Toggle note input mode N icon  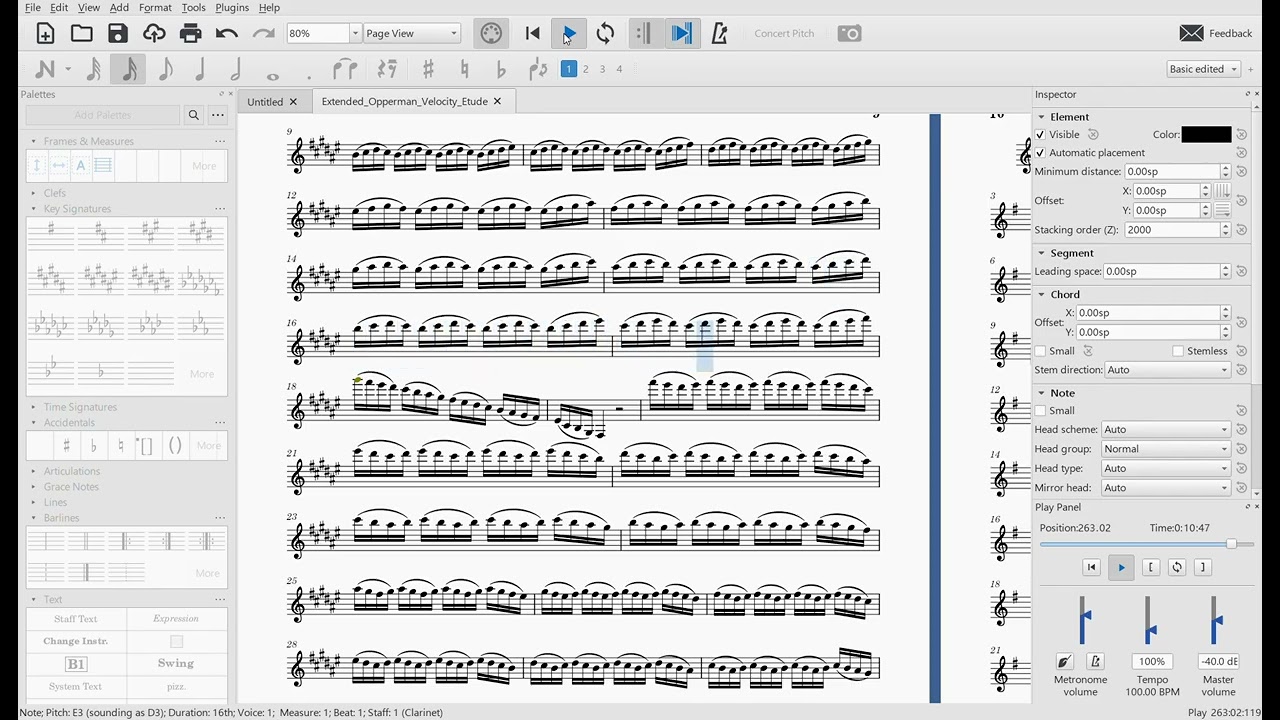(x=45, y=69)
